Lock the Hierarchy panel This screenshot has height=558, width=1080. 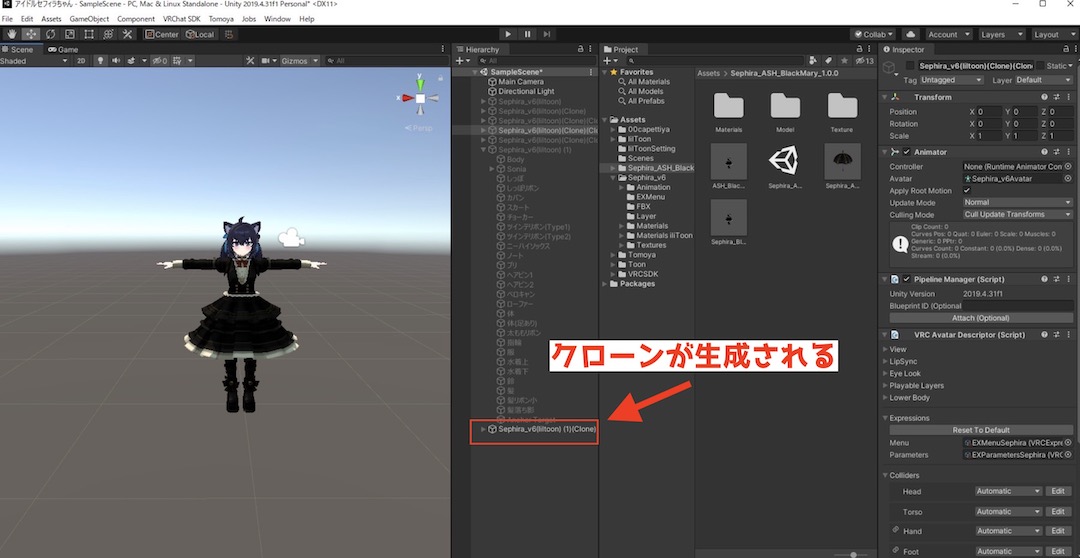point(580,49)
